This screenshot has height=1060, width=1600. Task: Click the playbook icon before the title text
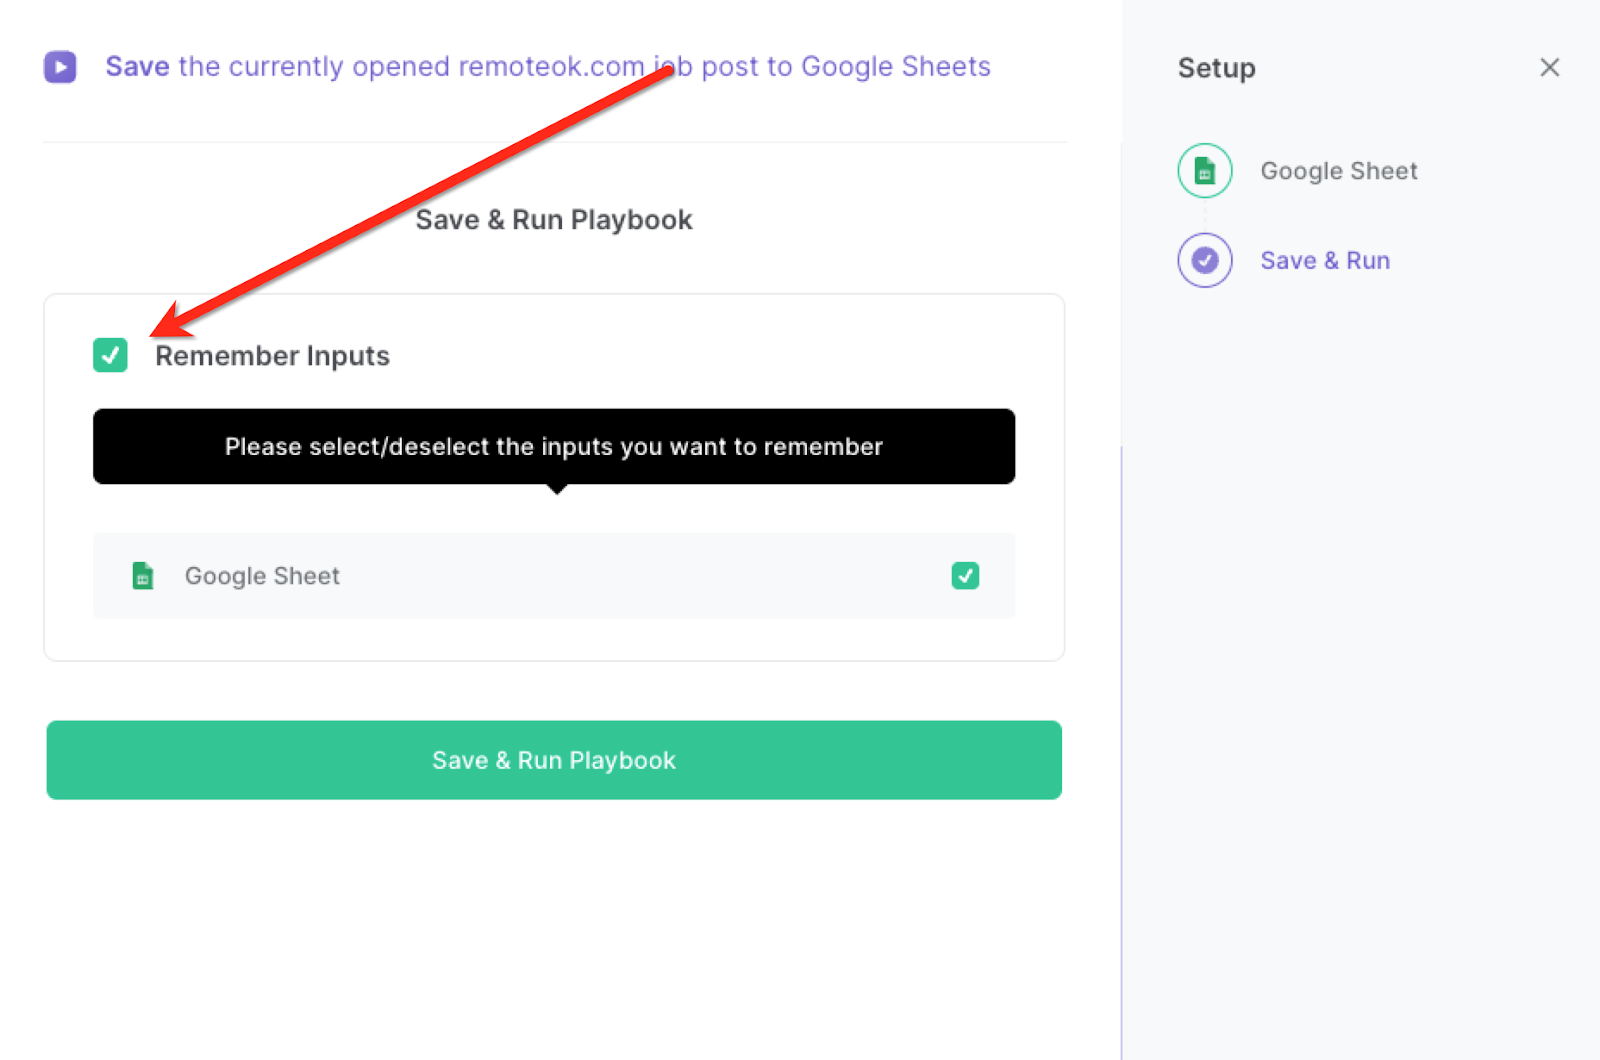(x=60, y=66)
